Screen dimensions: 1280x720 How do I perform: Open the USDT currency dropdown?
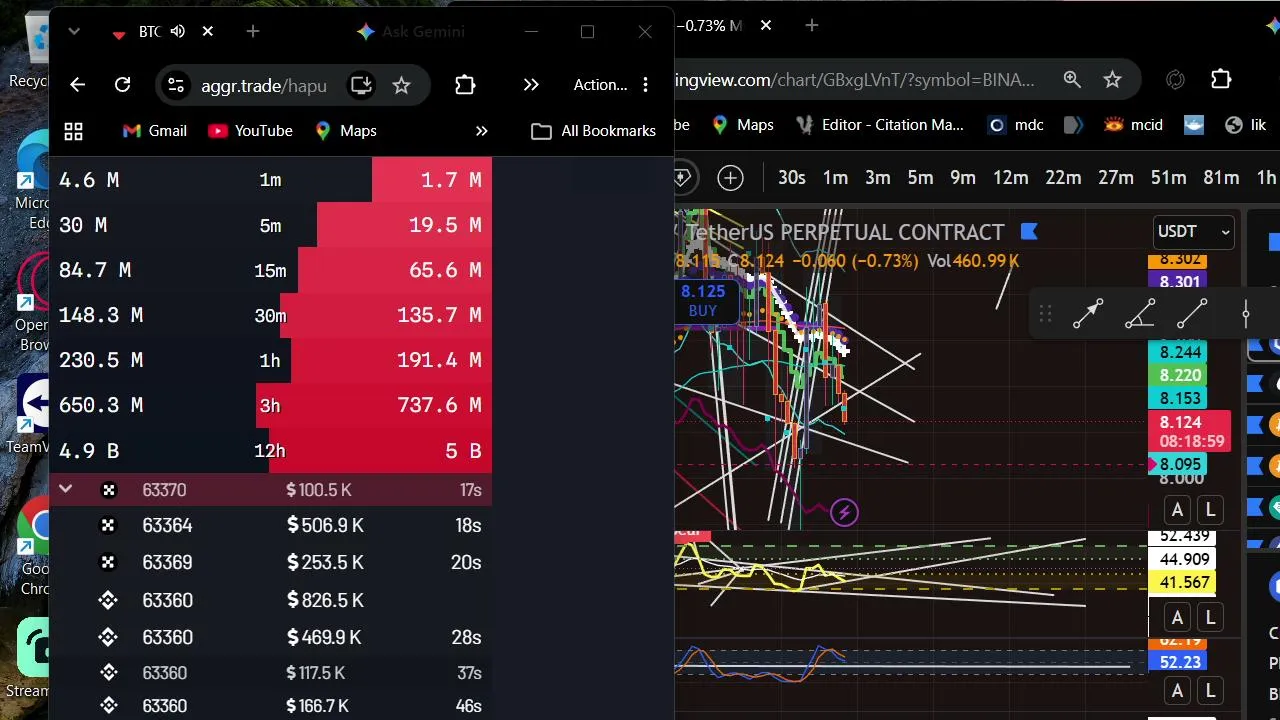tap(1193, 232)
